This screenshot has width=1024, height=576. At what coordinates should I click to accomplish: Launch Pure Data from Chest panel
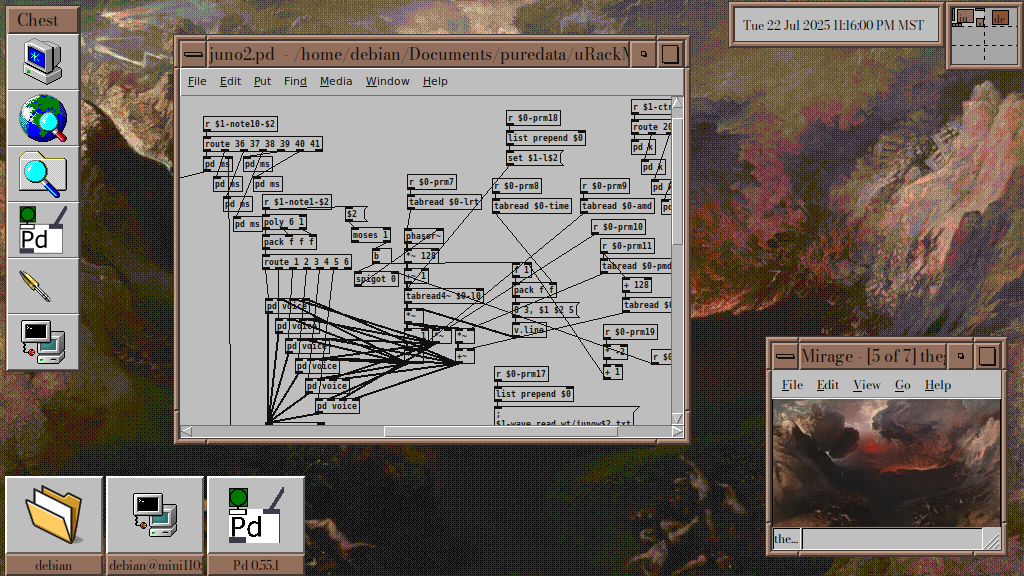click(43, 230)
